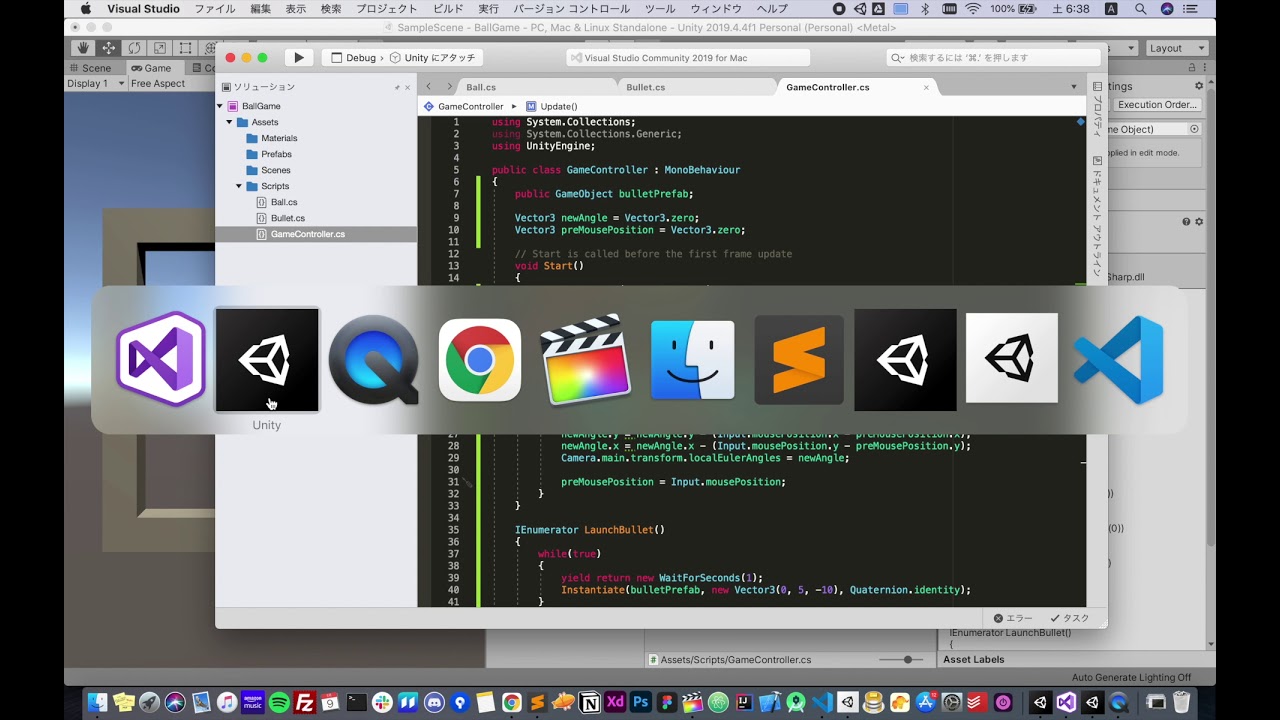This screenshot has width=1280, height=720.
Task: Select Final Cut Pro in app switcher
Action: click(586, 360)
